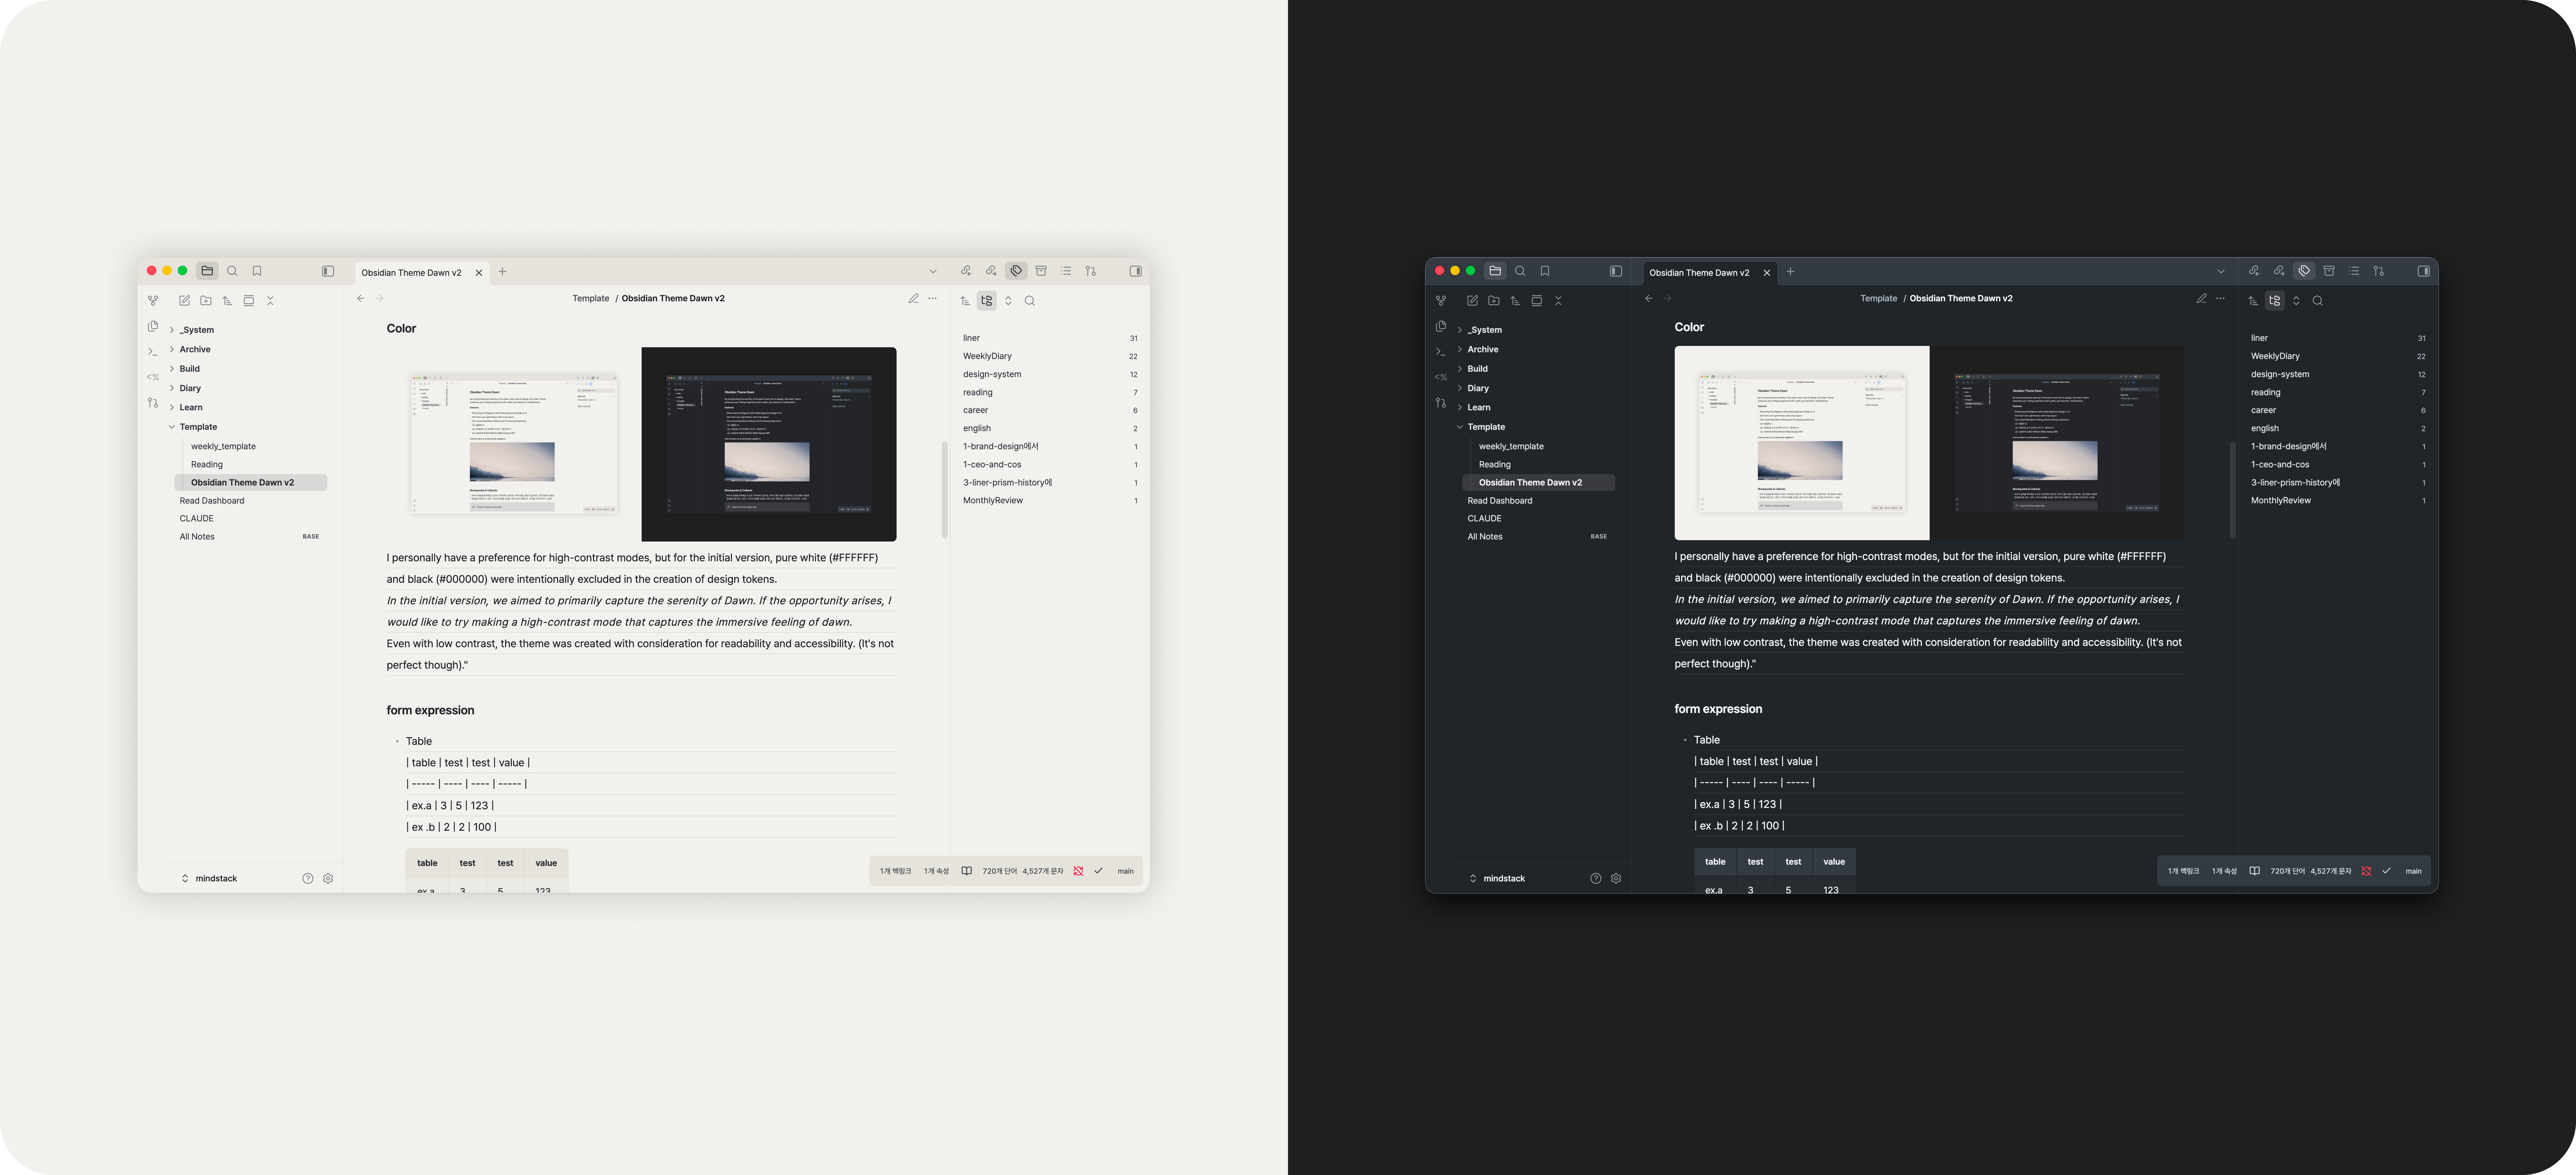The width and height of the screenshot is (2576, 1175).
Task: Insert template icon in light window ribbon
Action: [153, 377]
